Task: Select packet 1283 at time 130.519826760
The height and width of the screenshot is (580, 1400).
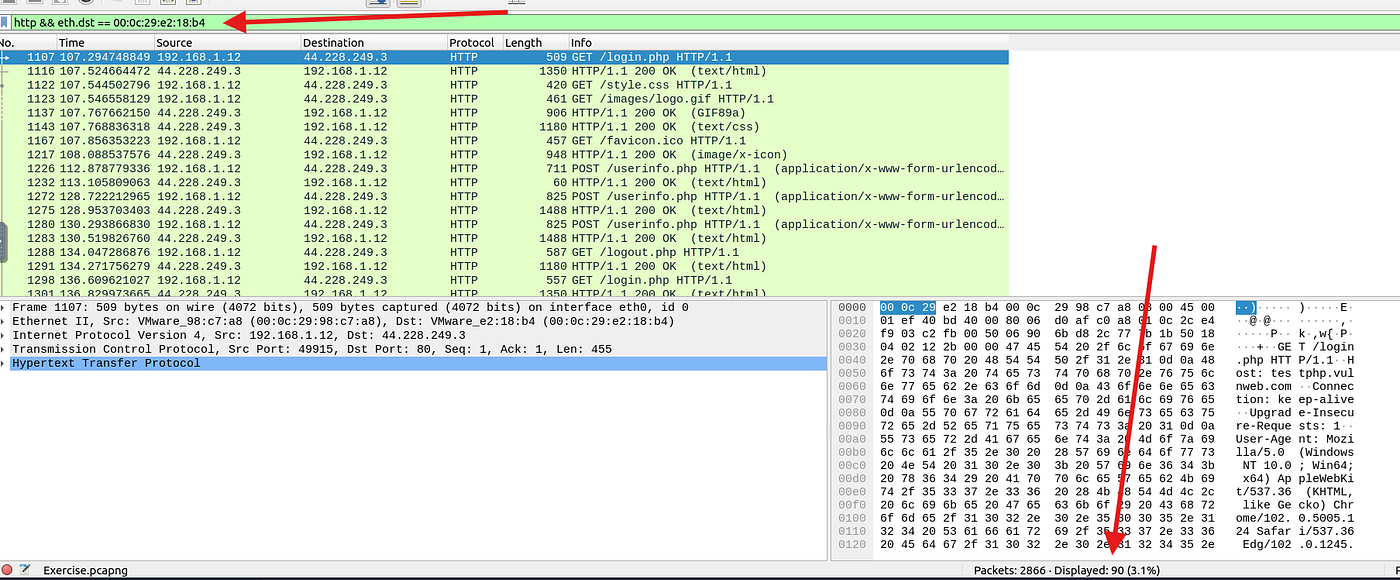Action: 504,239
